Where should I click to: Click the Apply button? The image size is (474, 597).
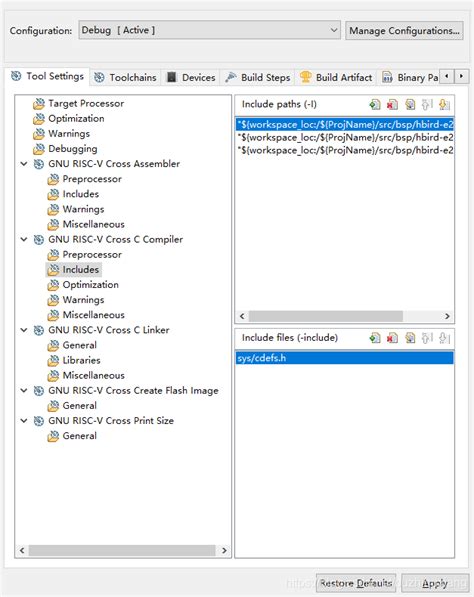(435, 583)
